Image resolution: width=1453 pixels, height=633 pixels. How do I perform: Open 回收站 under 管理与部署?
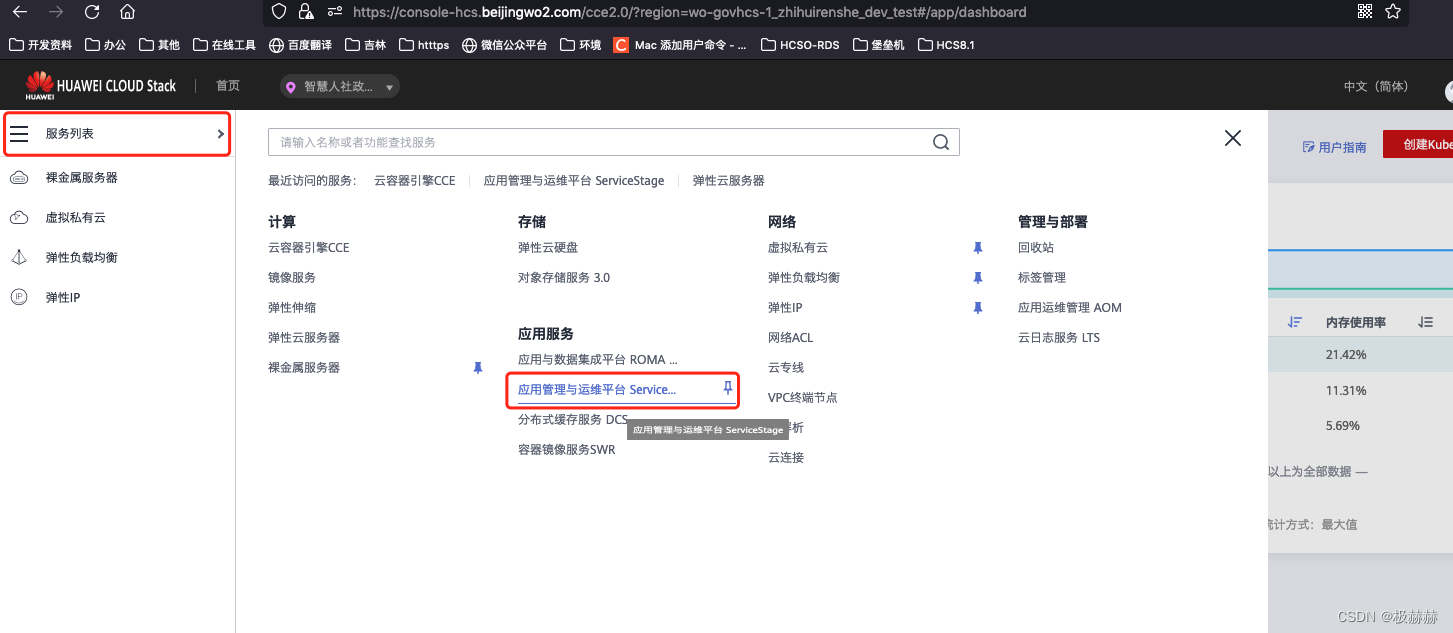1036,247
